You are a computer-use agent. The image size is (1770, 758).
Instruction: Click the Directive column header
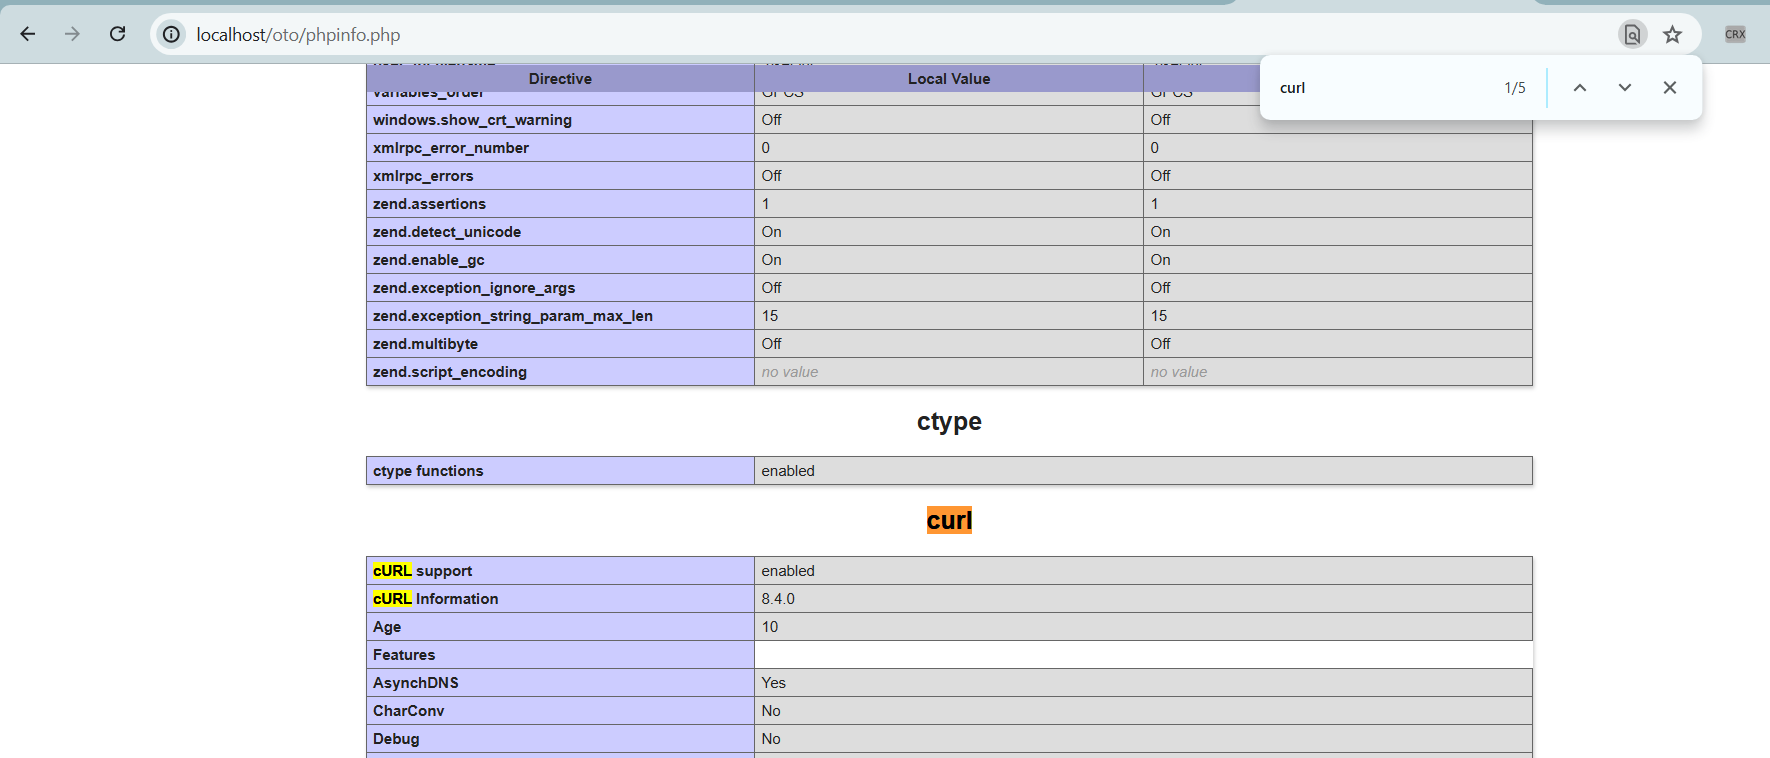tap(560, 79)
